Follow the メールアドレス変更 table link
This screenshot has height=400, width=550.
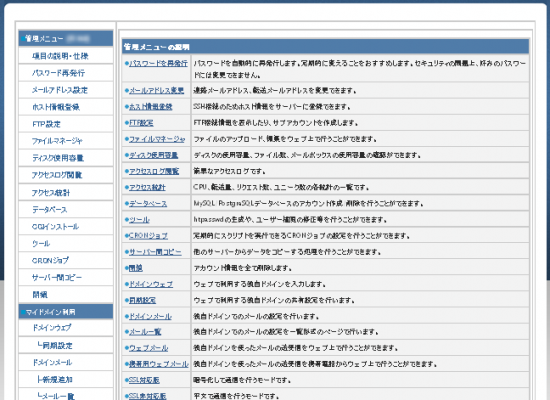coord(156,91)
